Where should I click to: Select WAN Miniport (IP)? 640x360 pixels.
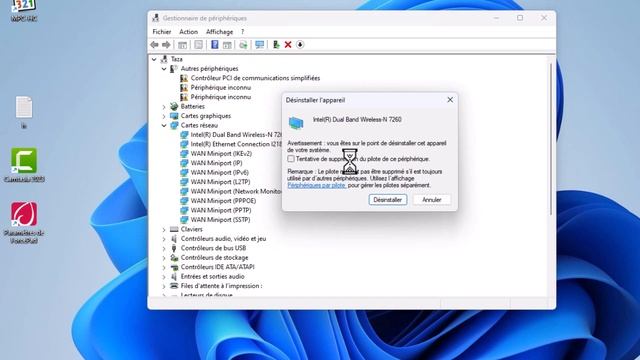point(216,163)
